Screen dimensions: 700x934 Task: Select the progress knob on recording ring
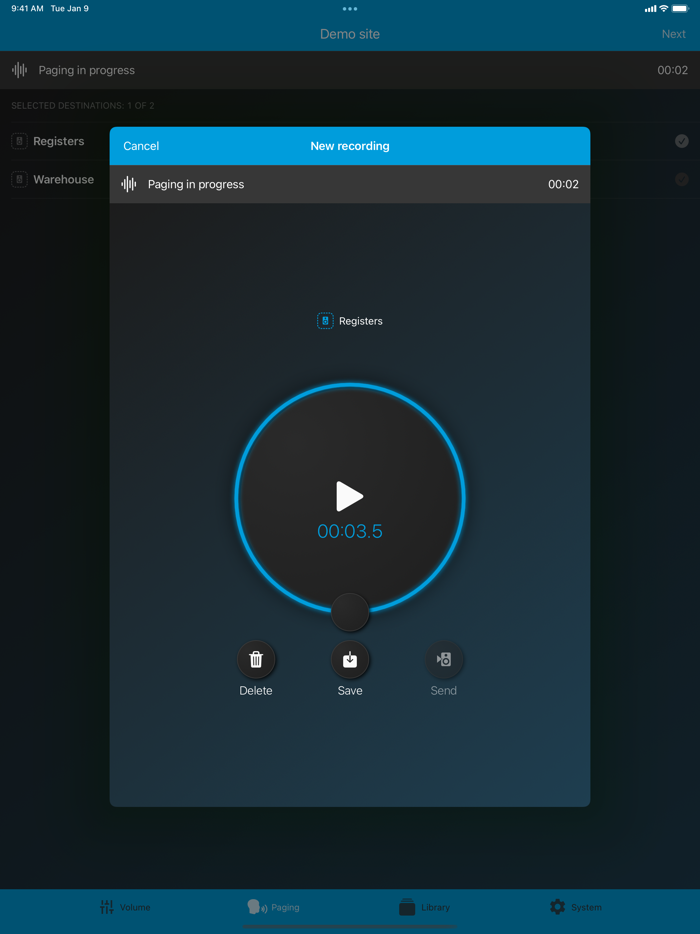pyautogui.click(x=350, y=612)
